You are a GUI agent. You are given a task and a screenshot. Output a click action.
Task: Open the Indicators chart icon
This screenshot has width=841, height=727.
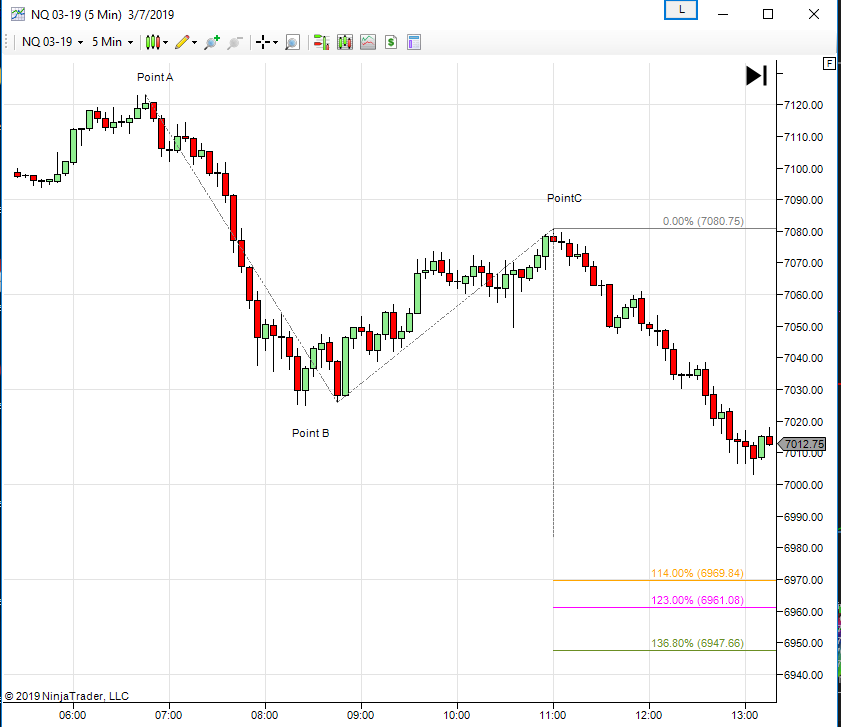(368, 42)
